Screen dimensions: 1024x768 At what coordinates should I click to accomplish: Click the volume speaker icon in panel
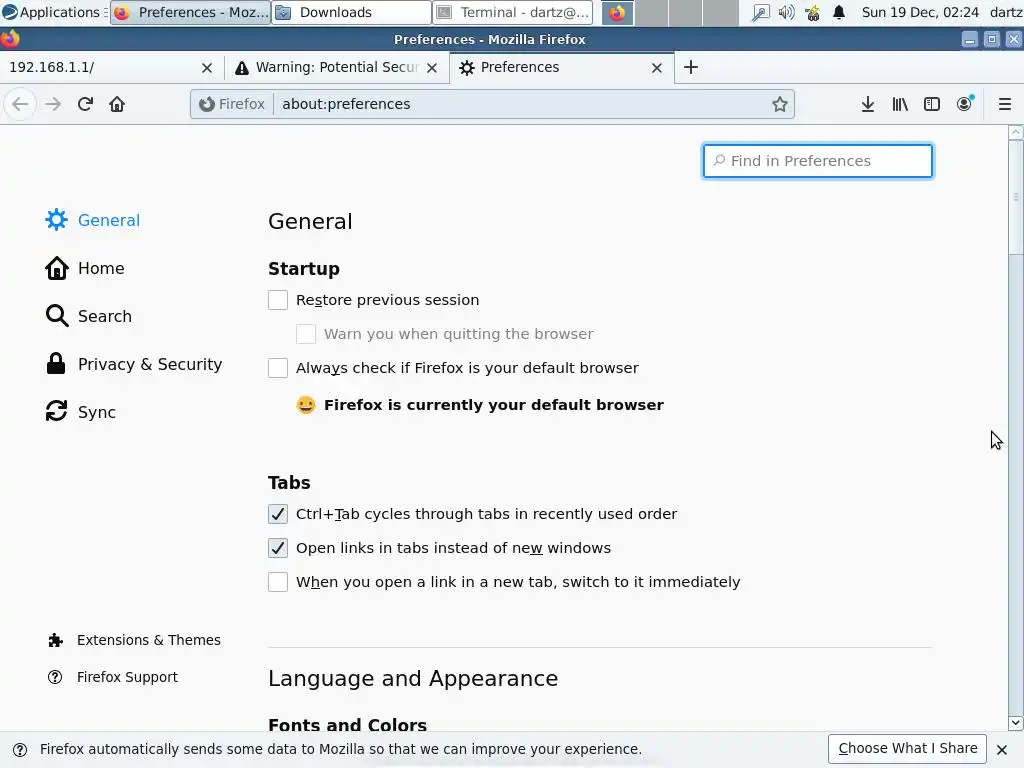[786, 12]
